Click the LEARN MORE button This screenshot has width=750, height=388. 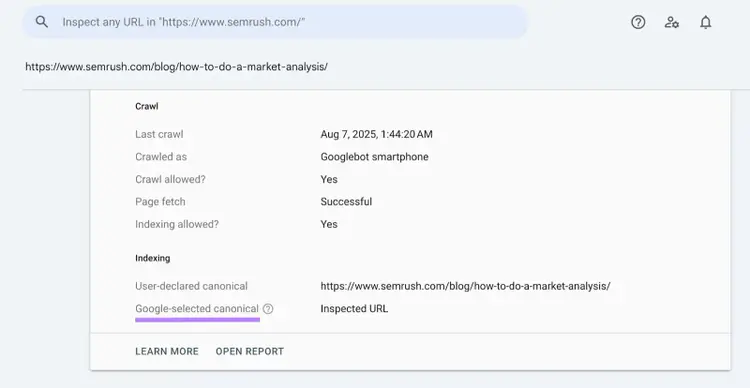(167, 351)
